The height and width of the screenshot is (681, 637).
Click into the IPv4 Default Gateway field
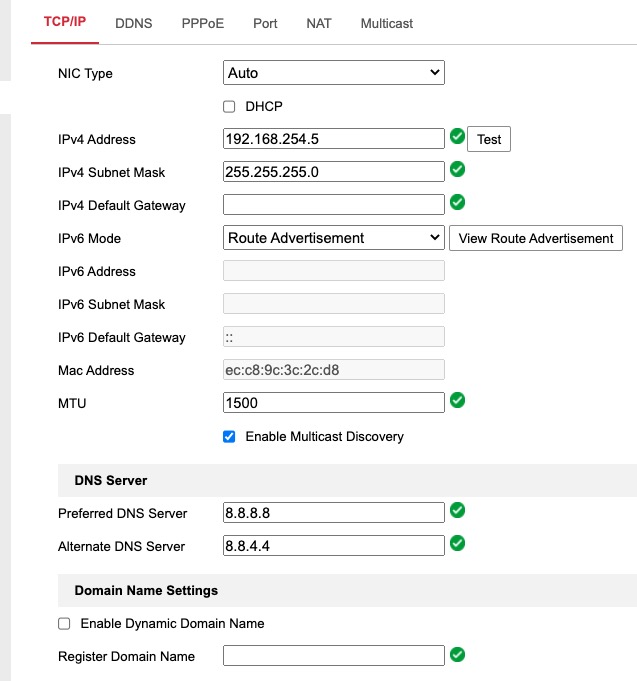pyautogui.click(x=333, y=205)
